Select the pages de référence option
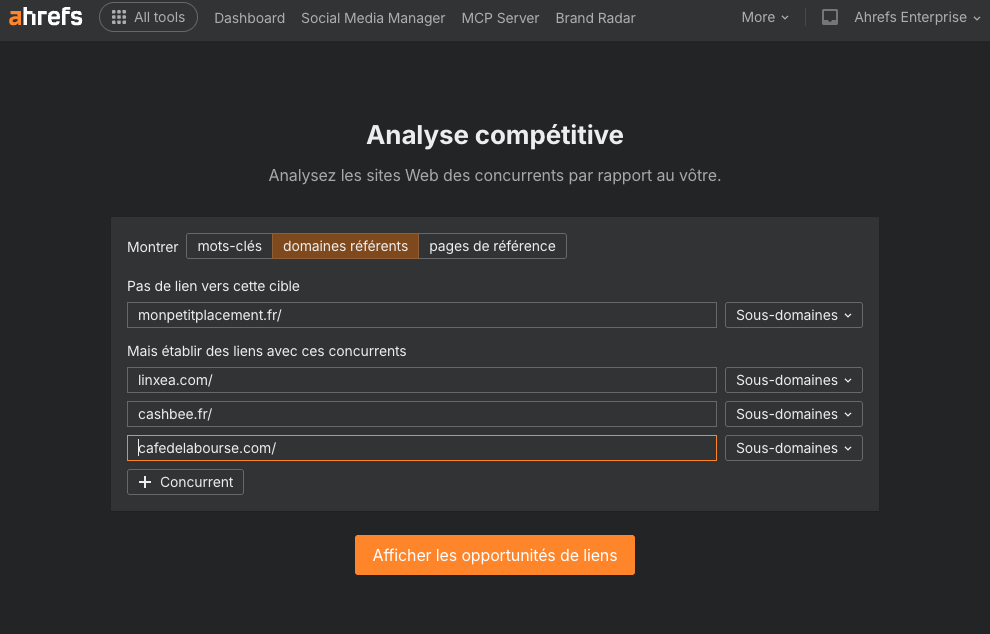The width and height of the screenshot is (990, 634). click(492, 246)
